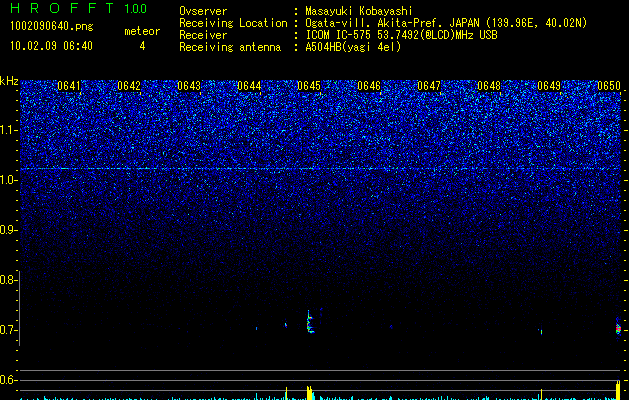Click the 1.1 frequency axis label

click(8, 130)
